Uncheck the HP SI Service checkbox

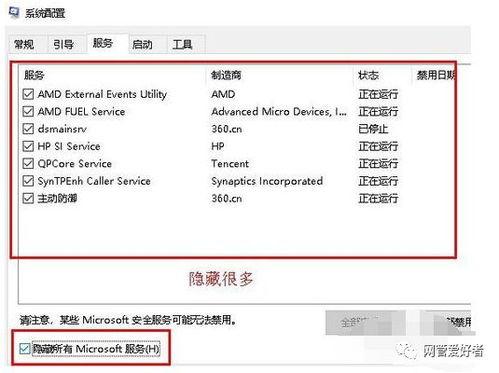point(28,146)
